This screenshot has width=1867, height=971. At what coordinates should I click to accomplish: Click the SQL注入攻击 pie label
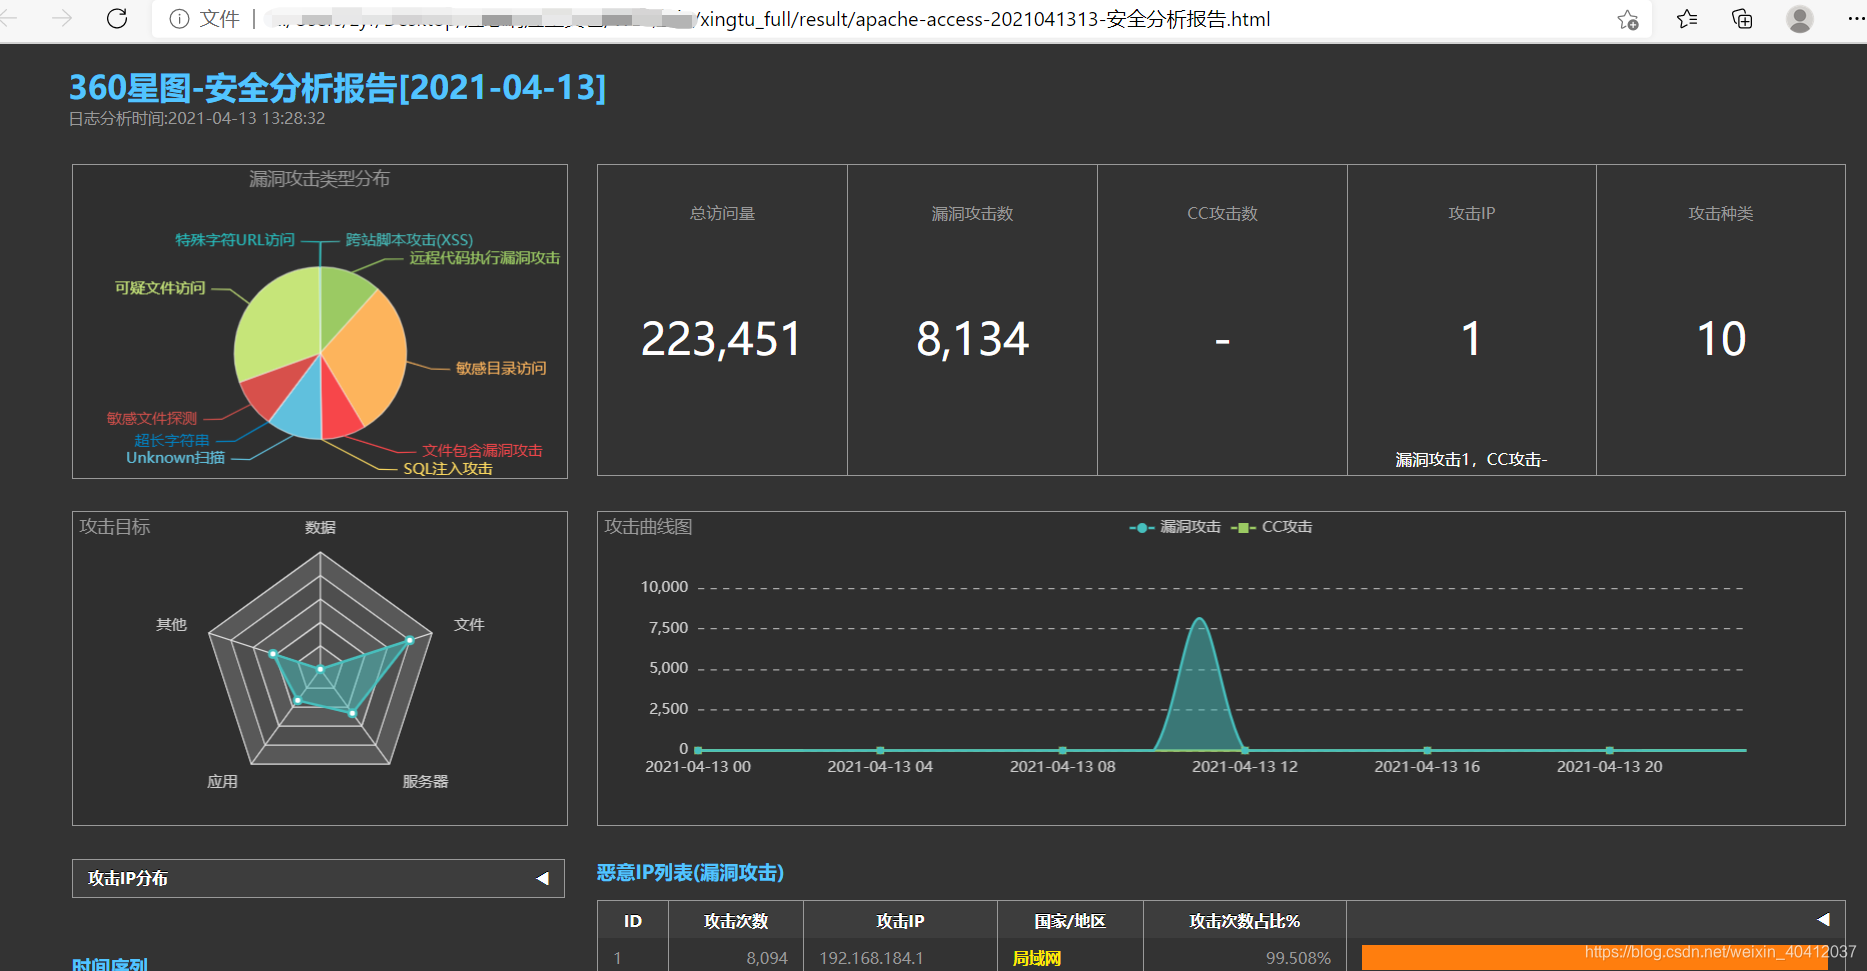point(448,468)
